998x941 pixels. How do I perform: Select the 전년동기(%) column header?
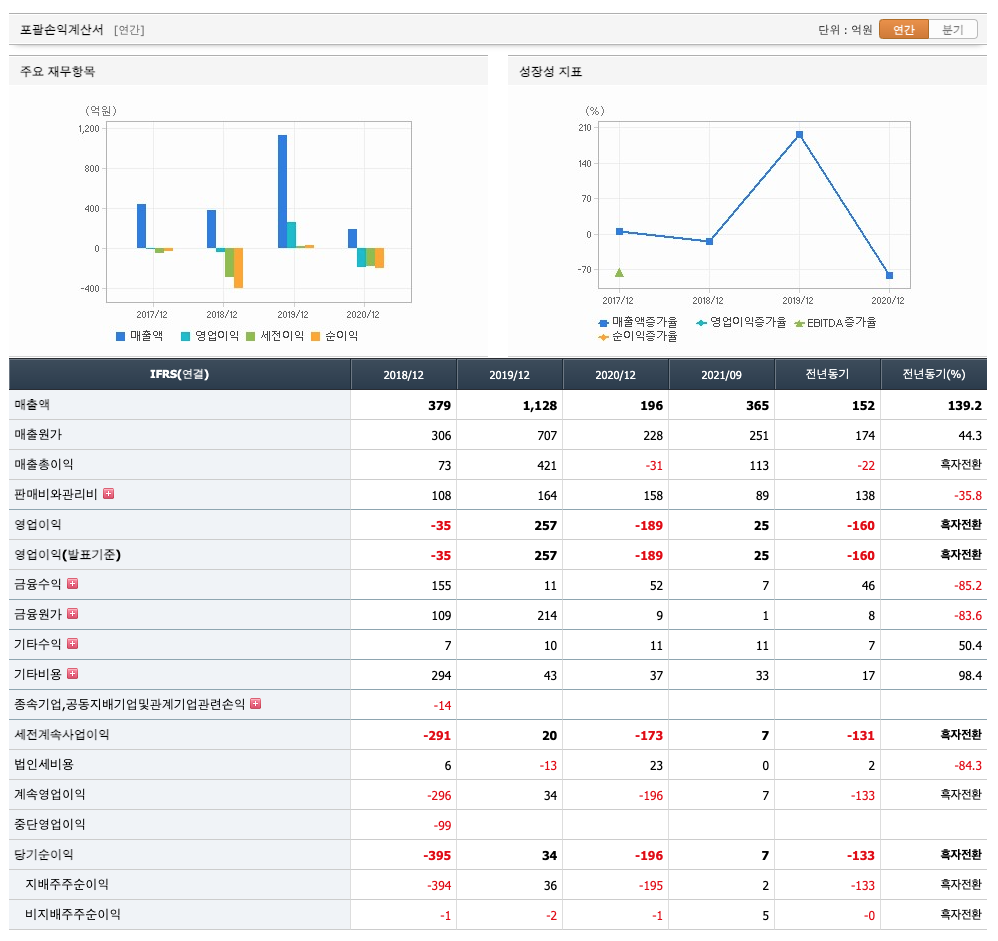point(934,374)
